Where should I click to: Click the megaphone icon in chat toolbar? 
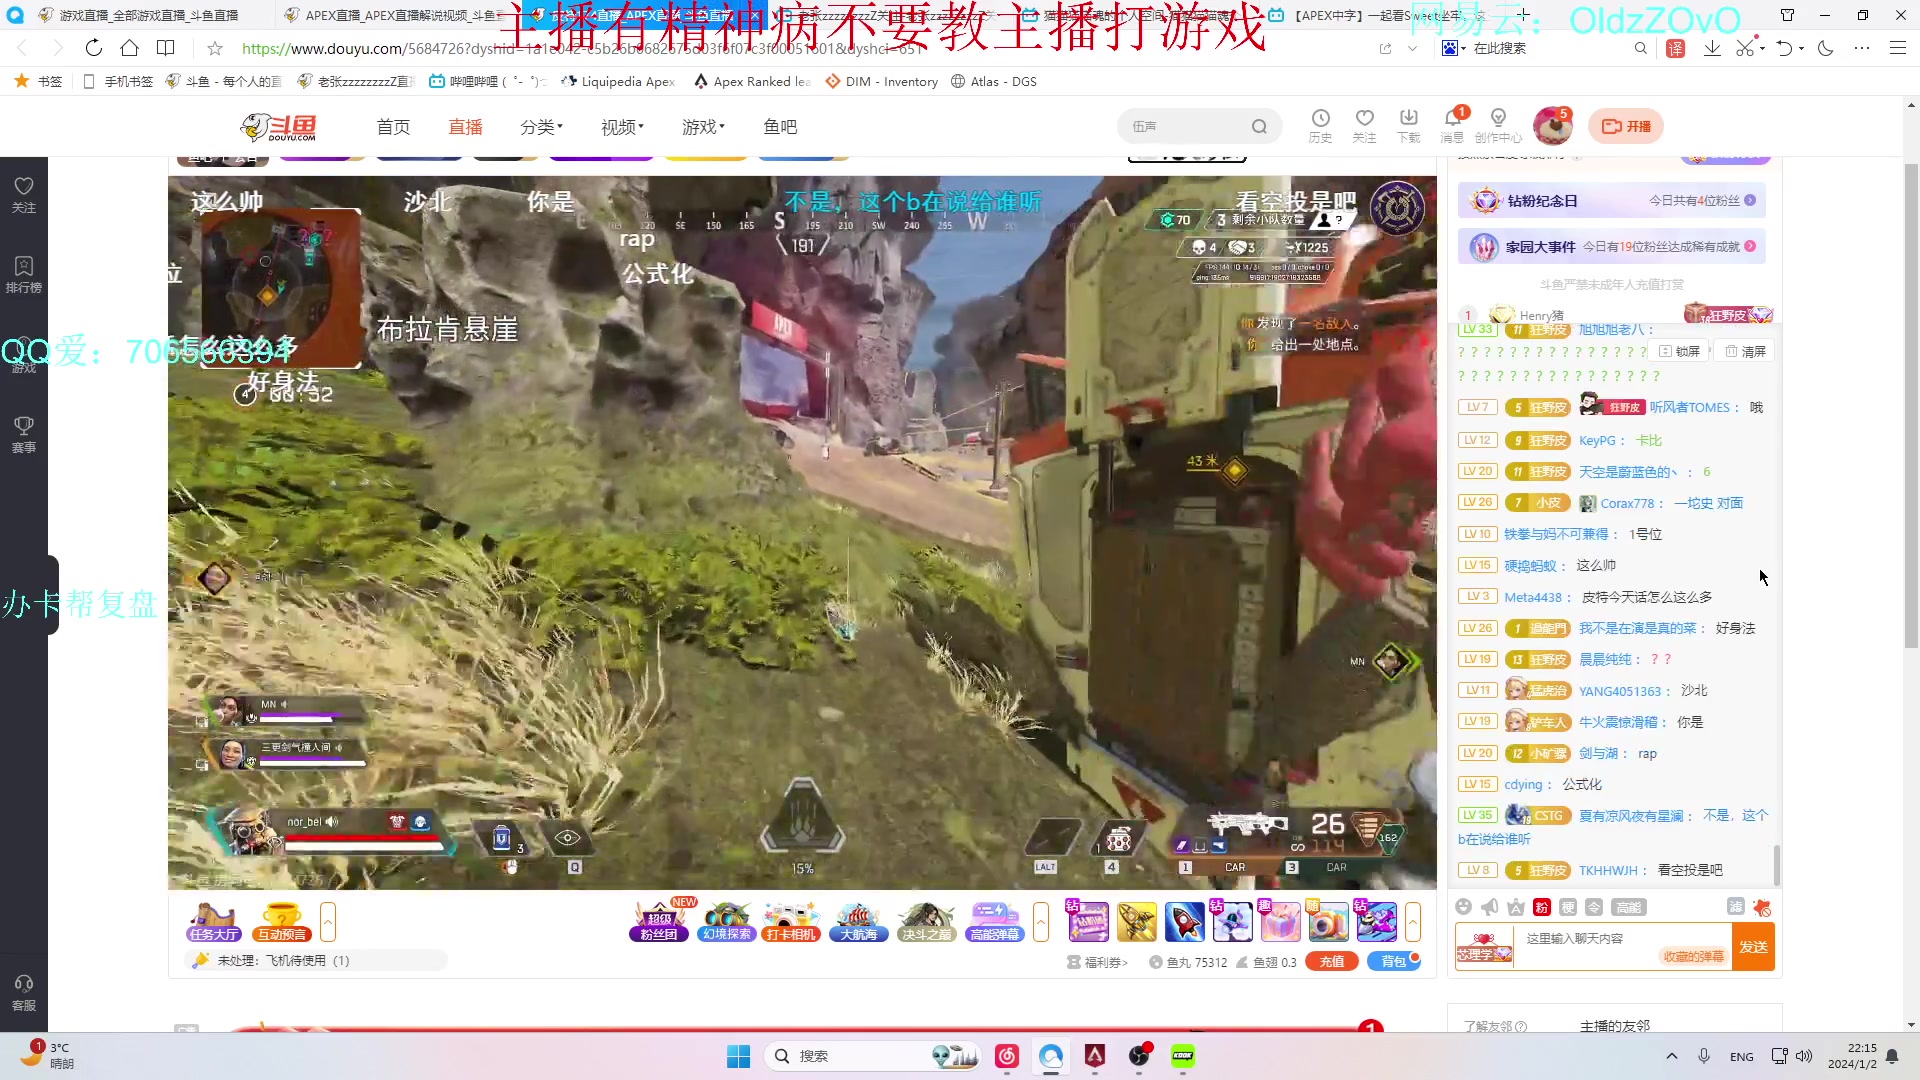(1490, 907)
